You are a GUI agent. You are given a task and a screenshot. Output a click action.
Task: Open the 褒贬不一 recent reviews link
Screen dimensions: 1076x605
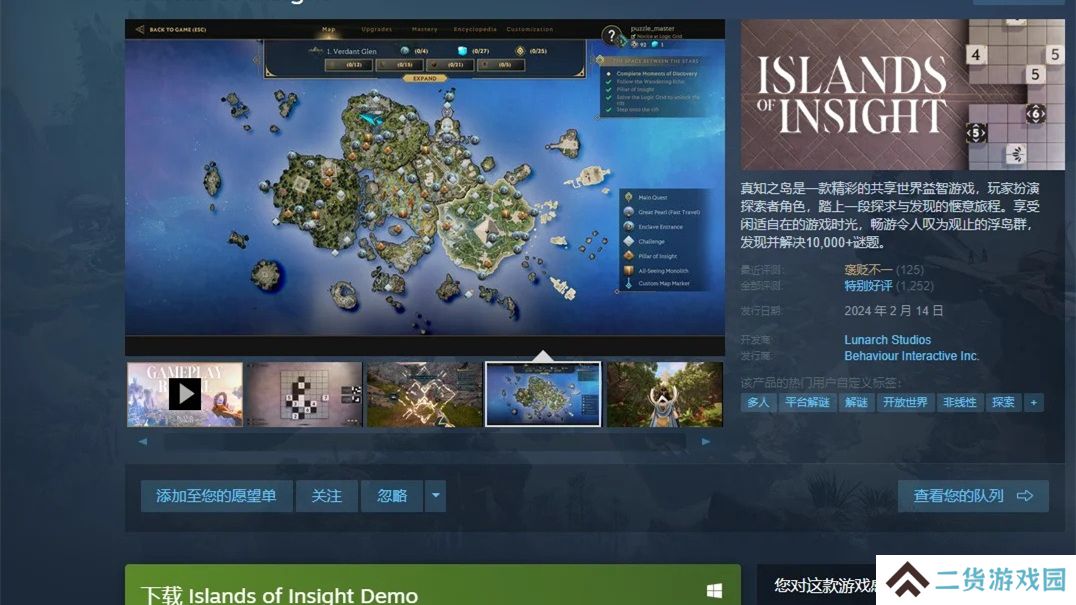pos(868,270)
